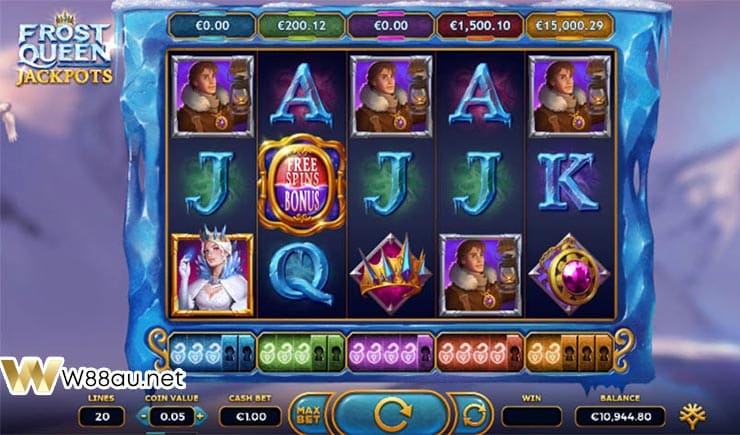Open the Yggdrasil tree logo menu

pos(692,416)
